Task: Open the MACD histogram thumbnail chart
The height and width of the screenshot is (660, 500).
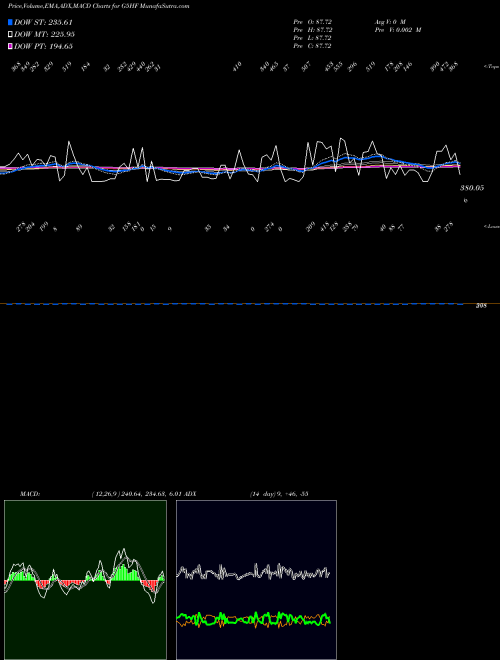Action: tap(85, 580)
